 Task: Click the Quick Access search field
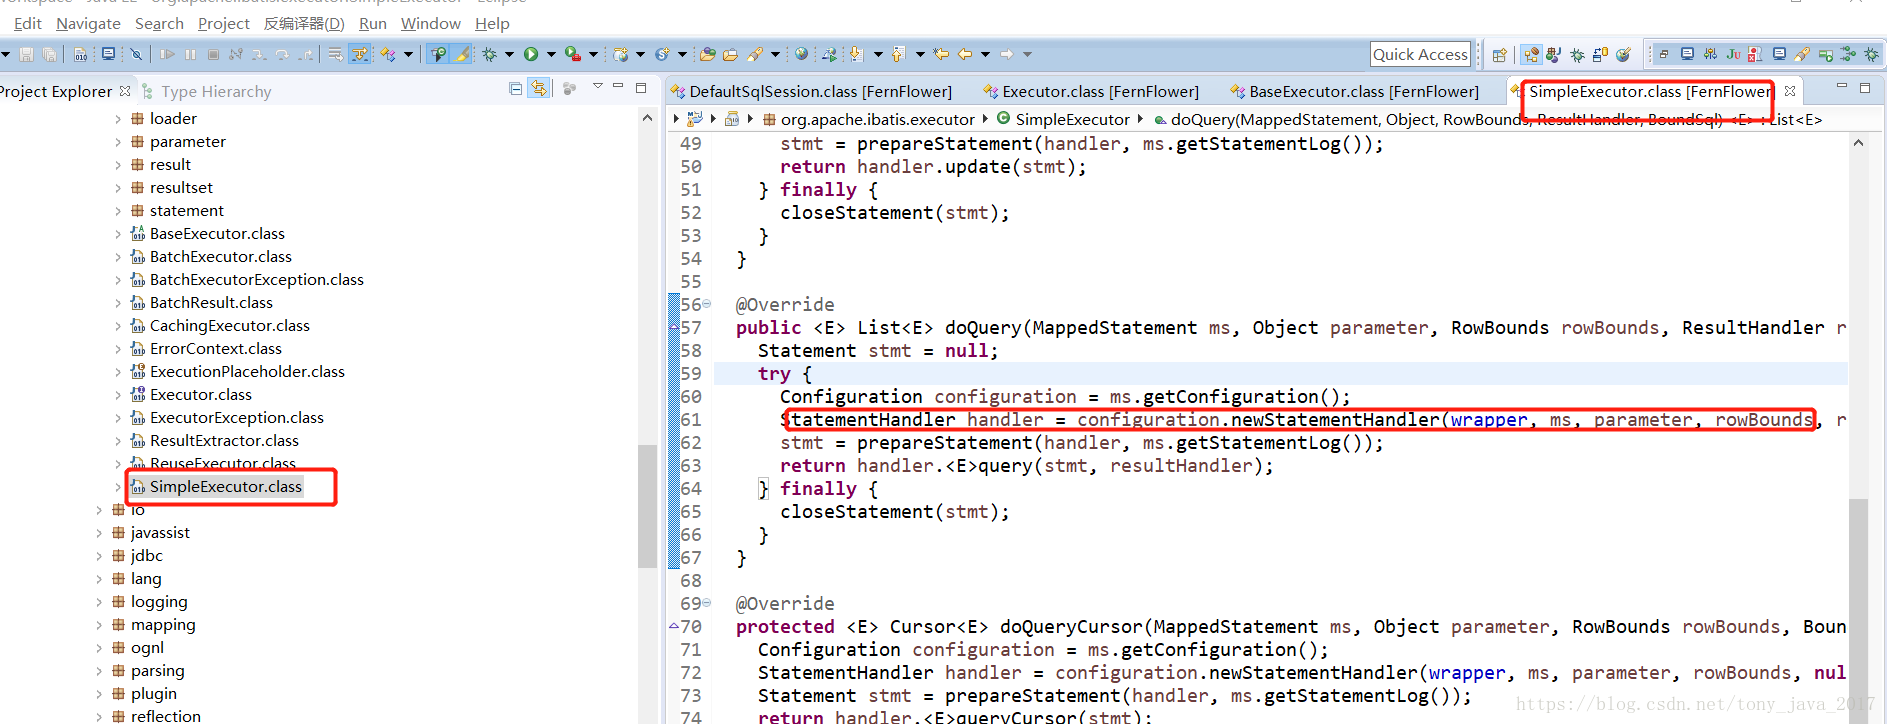click(x=1420, y=54)
